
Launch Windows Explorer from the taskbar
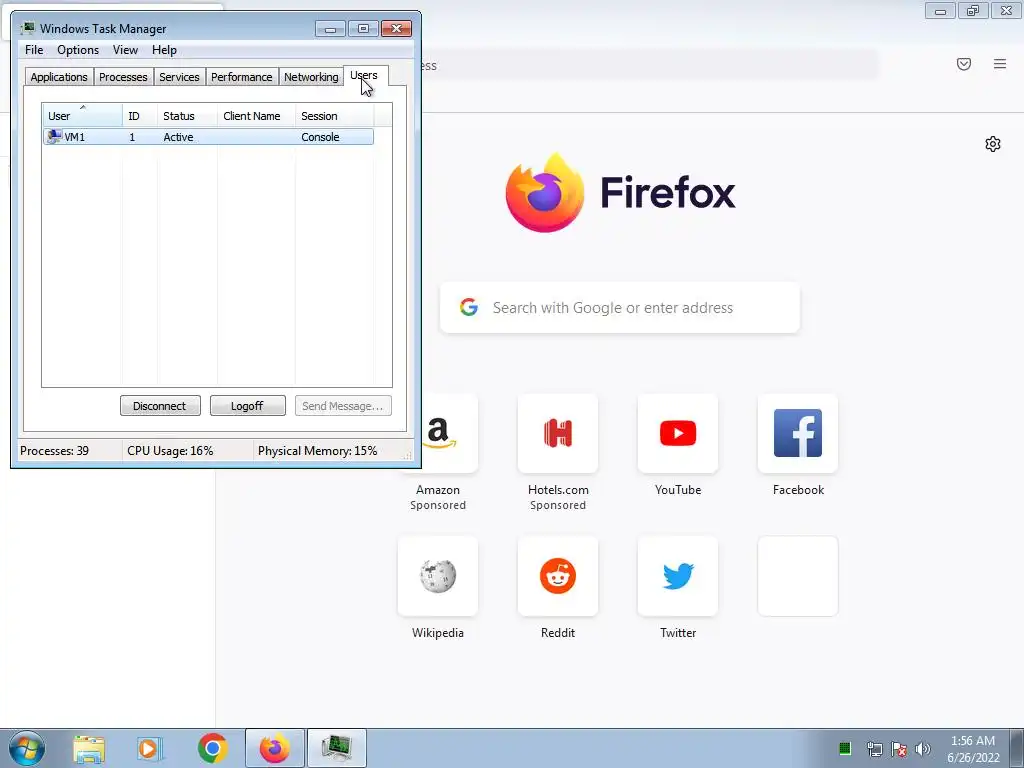click(89, 748)
